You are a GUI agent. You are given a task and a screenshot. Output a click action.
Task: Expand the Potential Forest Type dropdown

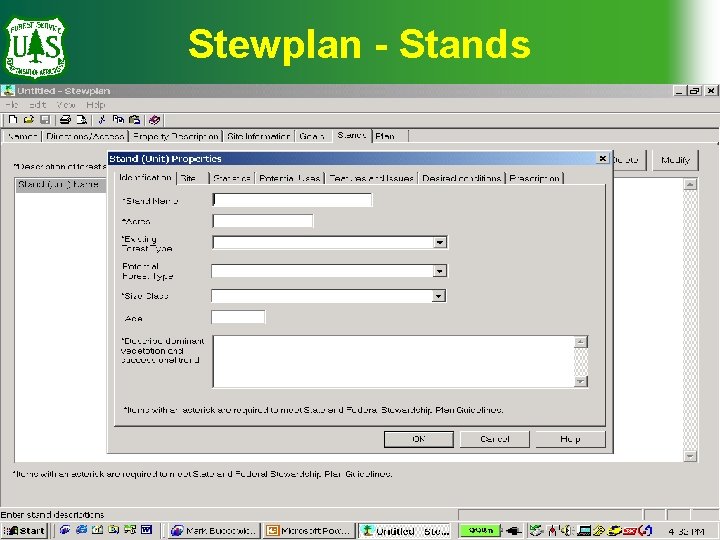439,271
